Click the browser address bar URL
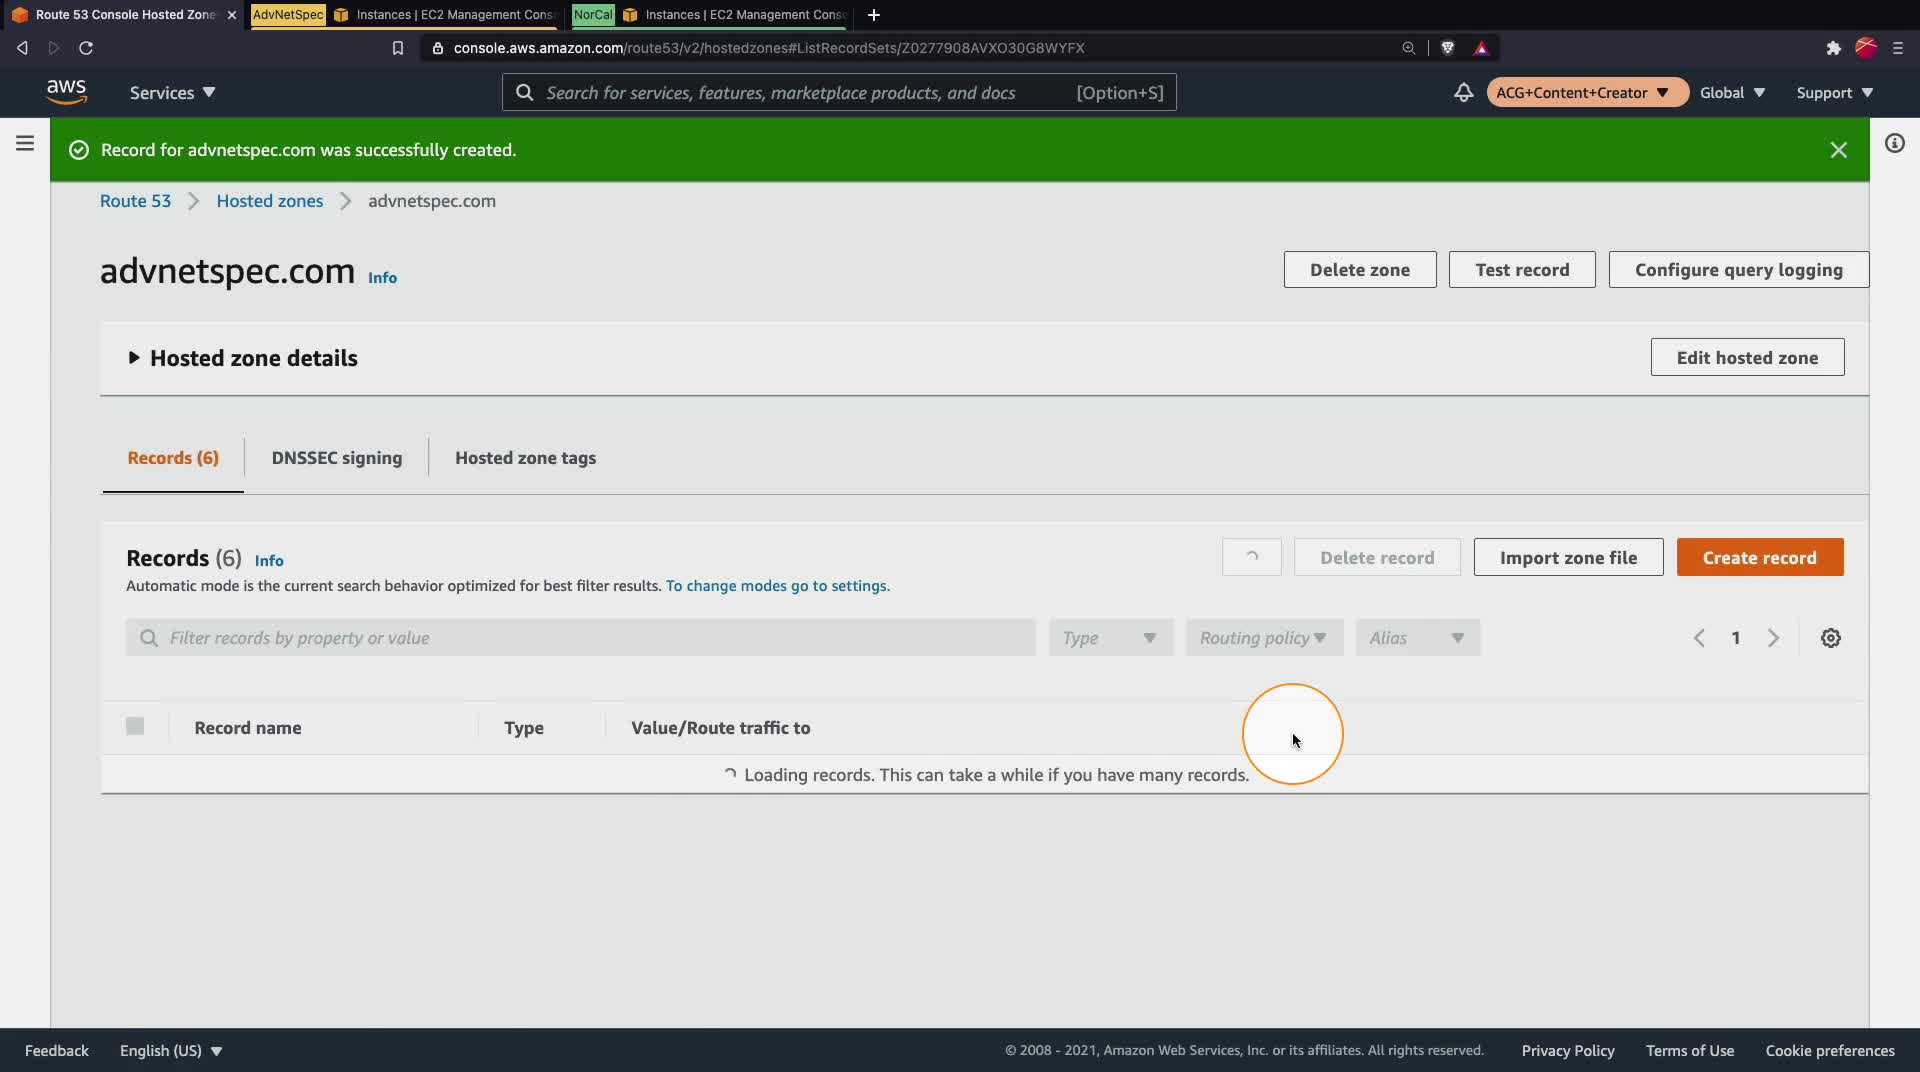 pos(769,48)
